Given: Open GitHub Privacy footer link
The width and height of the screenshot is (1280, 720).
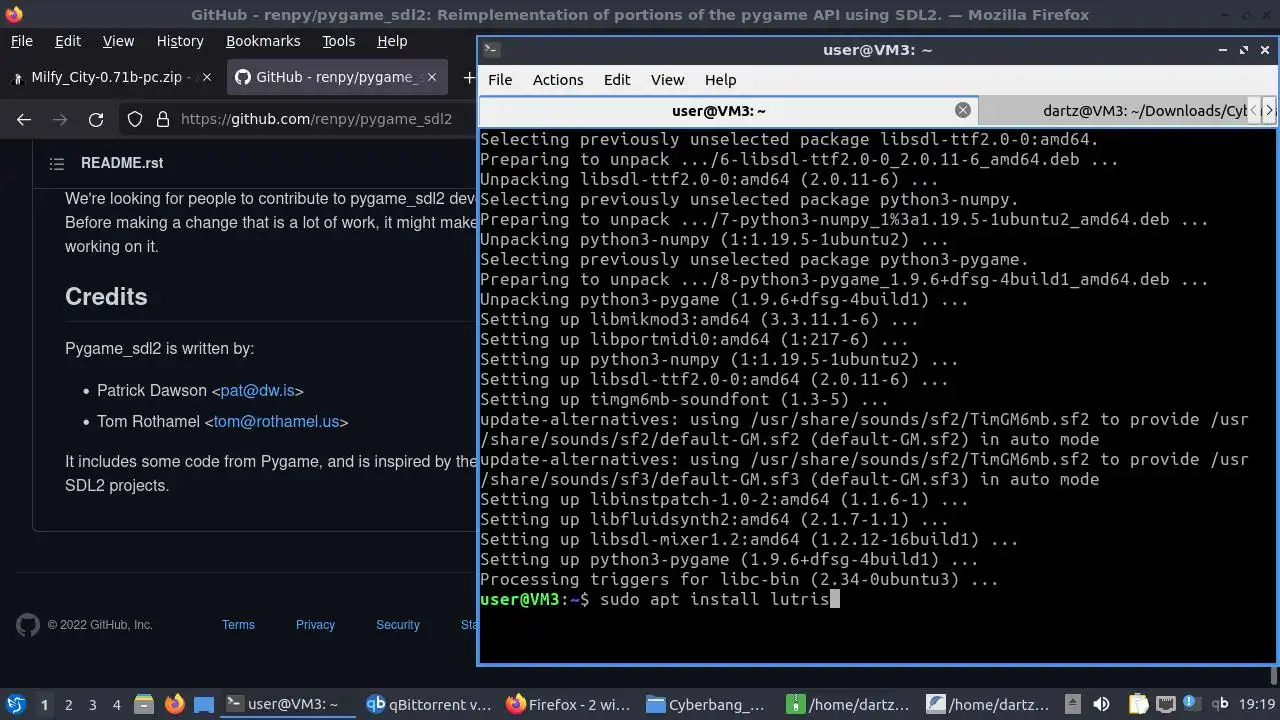Looking at the screenshot, I should [x=315, y=625].
